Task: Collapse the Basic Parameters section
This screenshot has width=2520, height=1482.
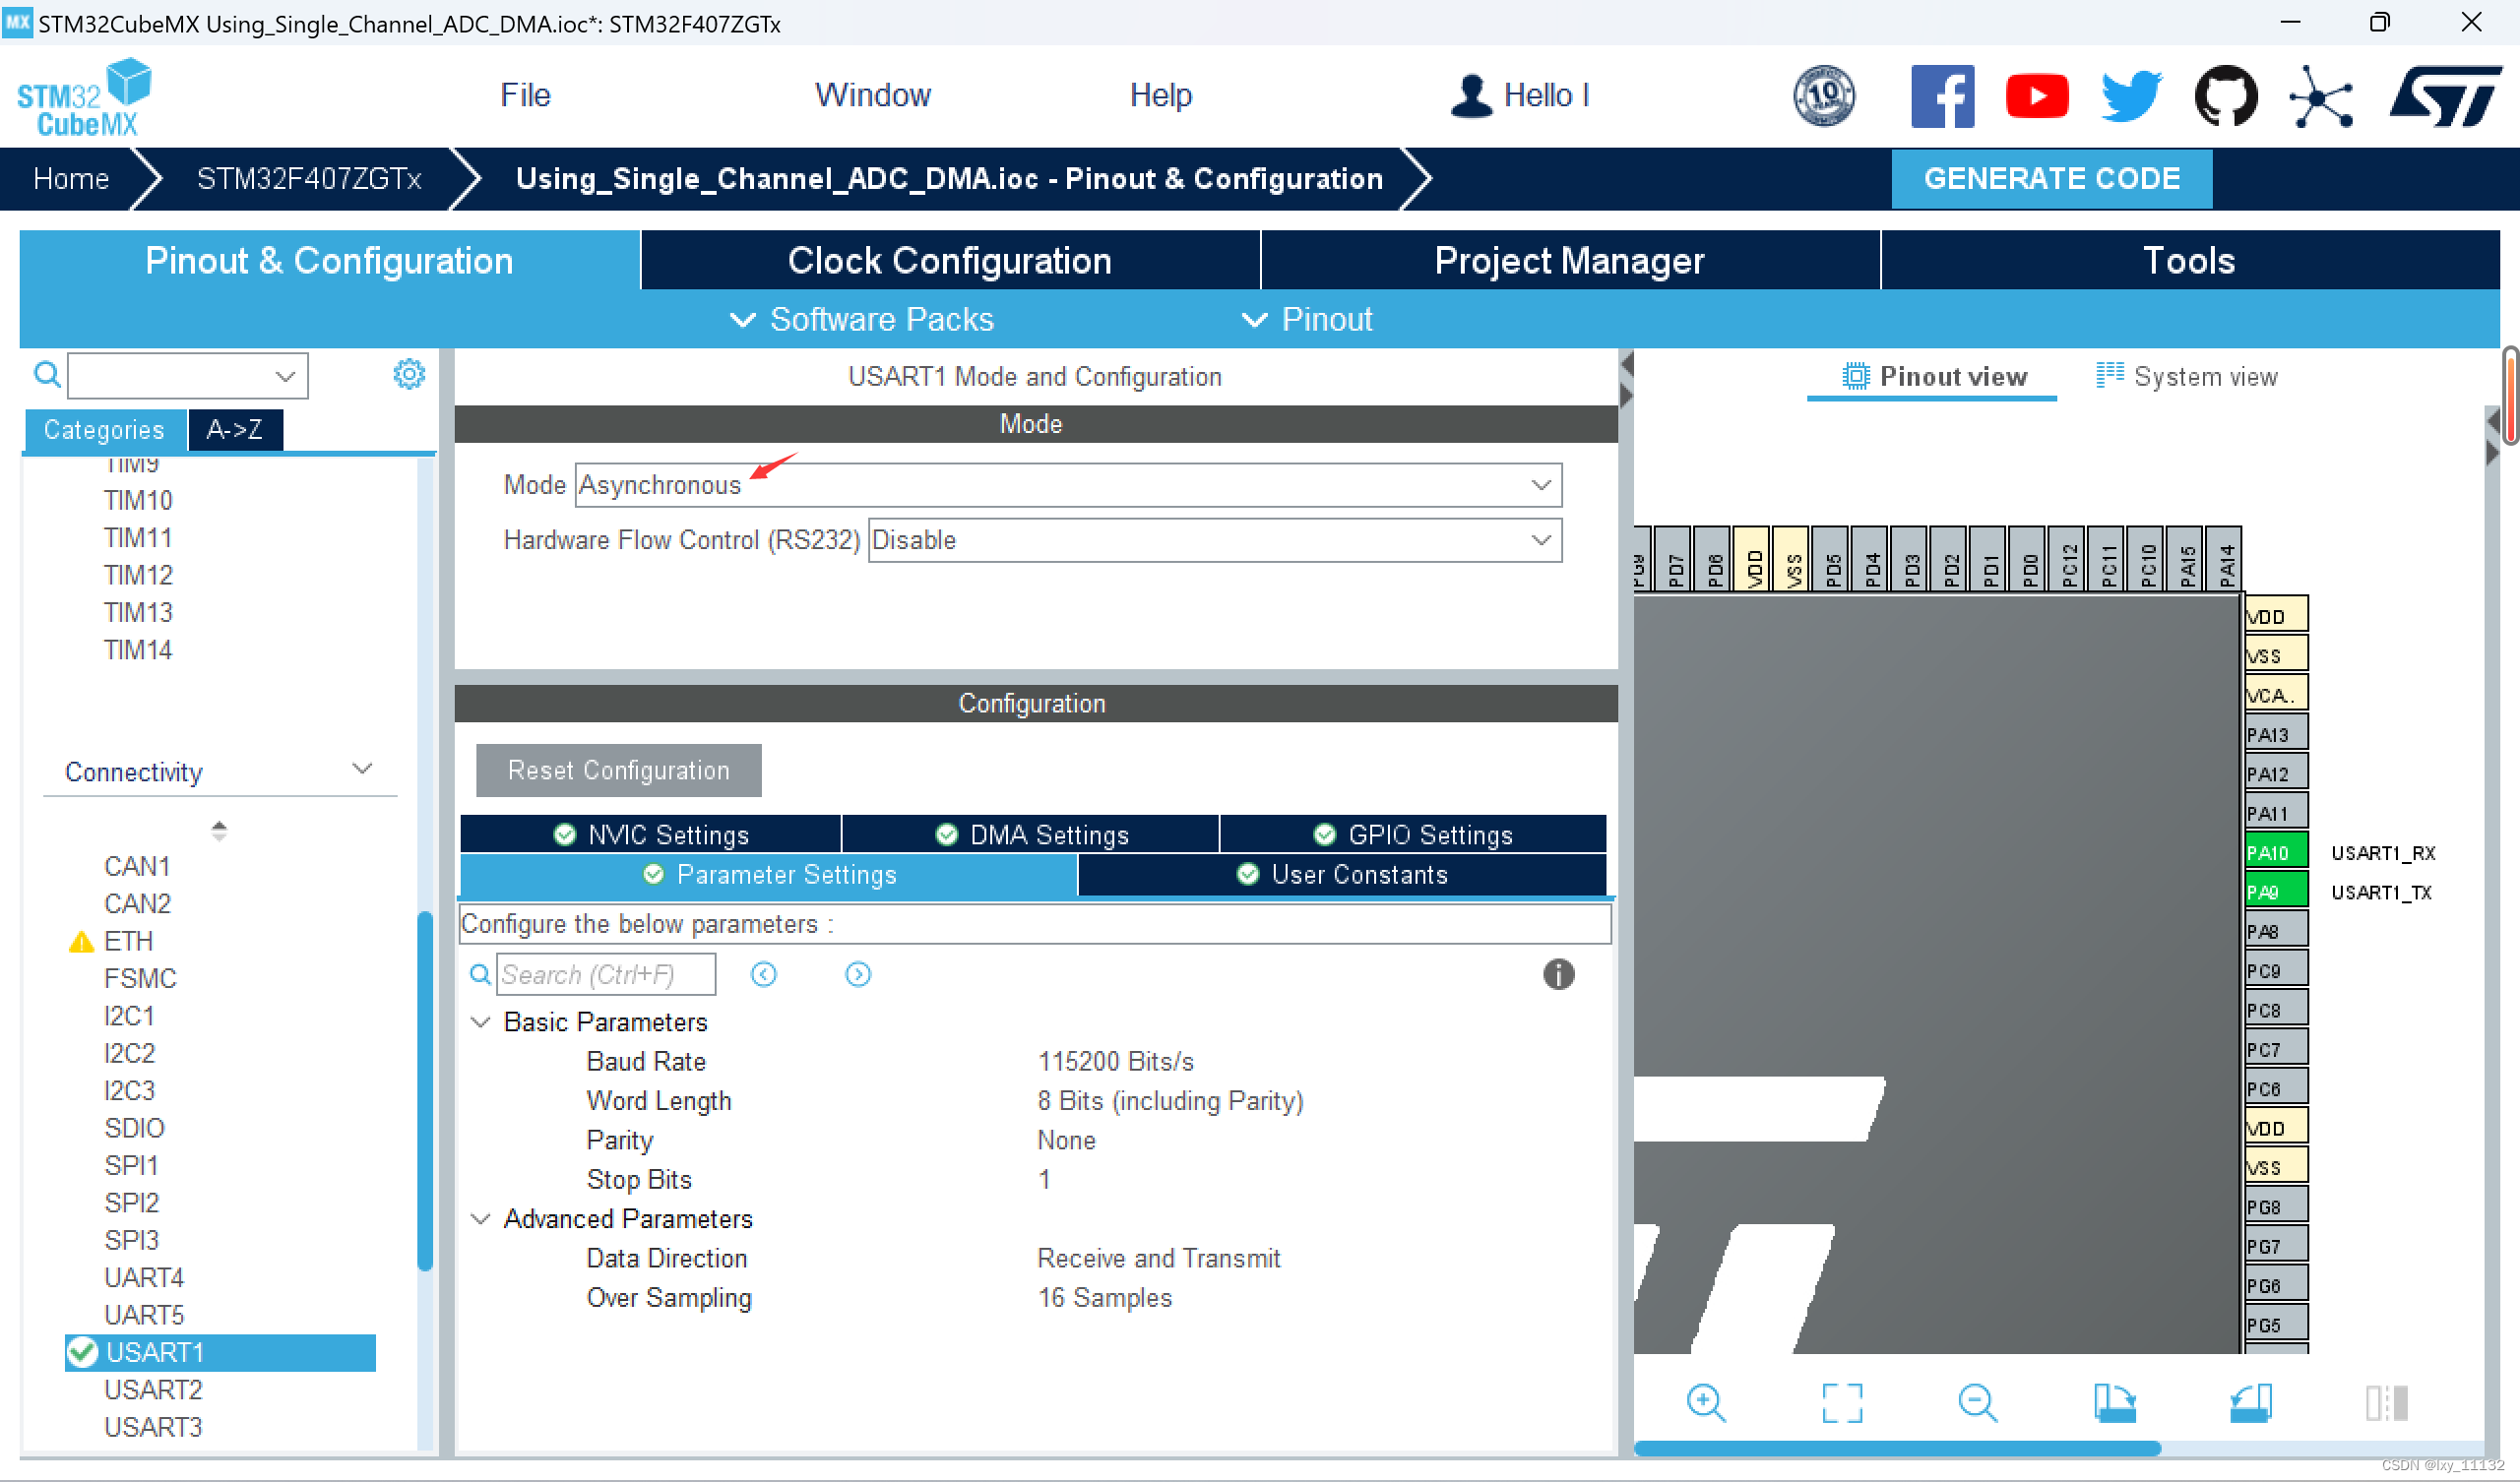Action: coord(481,1022)
